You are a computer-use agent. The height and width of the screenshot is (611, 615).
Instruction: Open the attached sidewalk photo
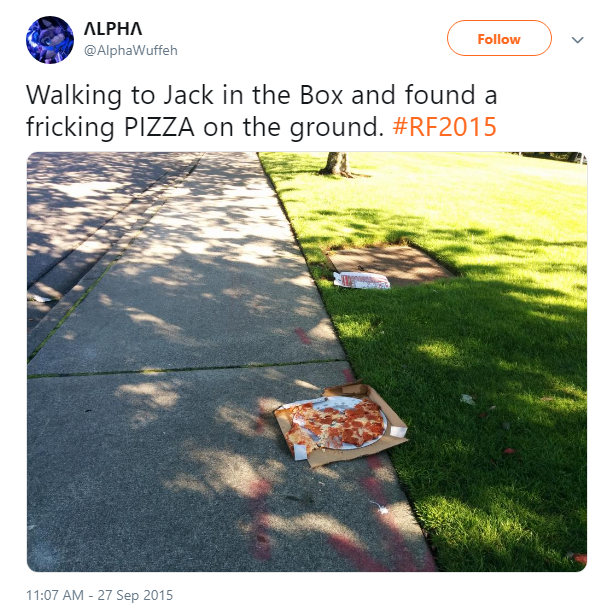coord(307,361)
